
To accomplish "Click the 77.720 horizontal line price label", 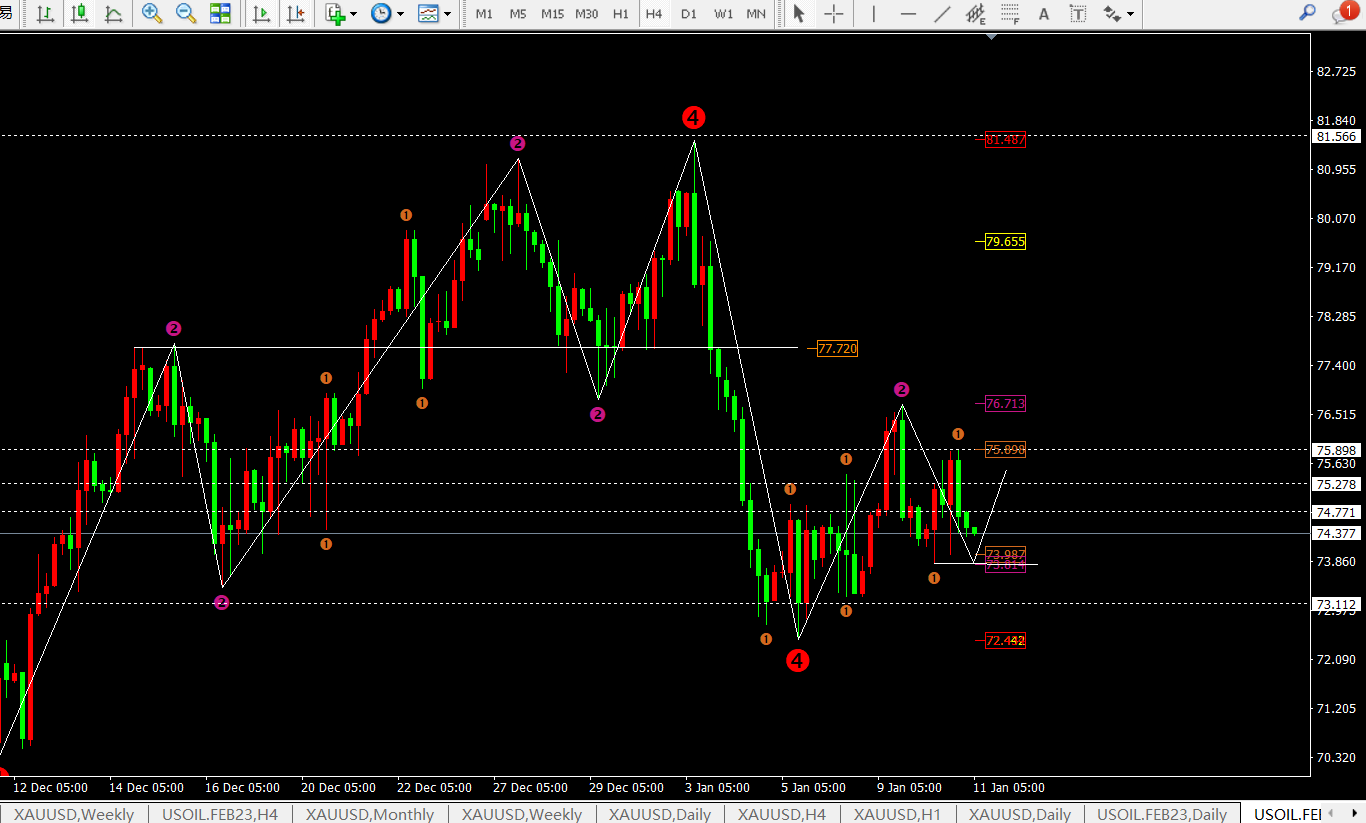I will pos(837,348).
